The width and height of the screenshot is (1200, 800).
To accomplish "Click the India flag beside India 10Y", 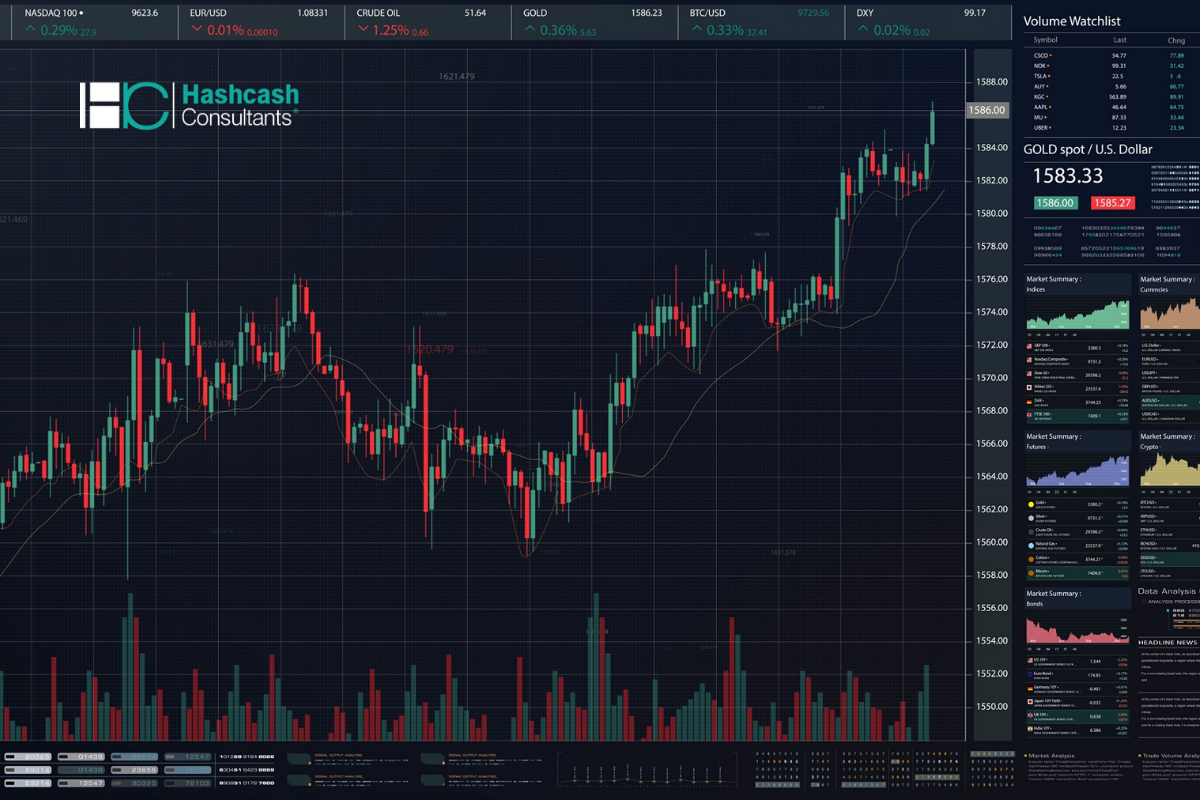I will pos(1030,730).
